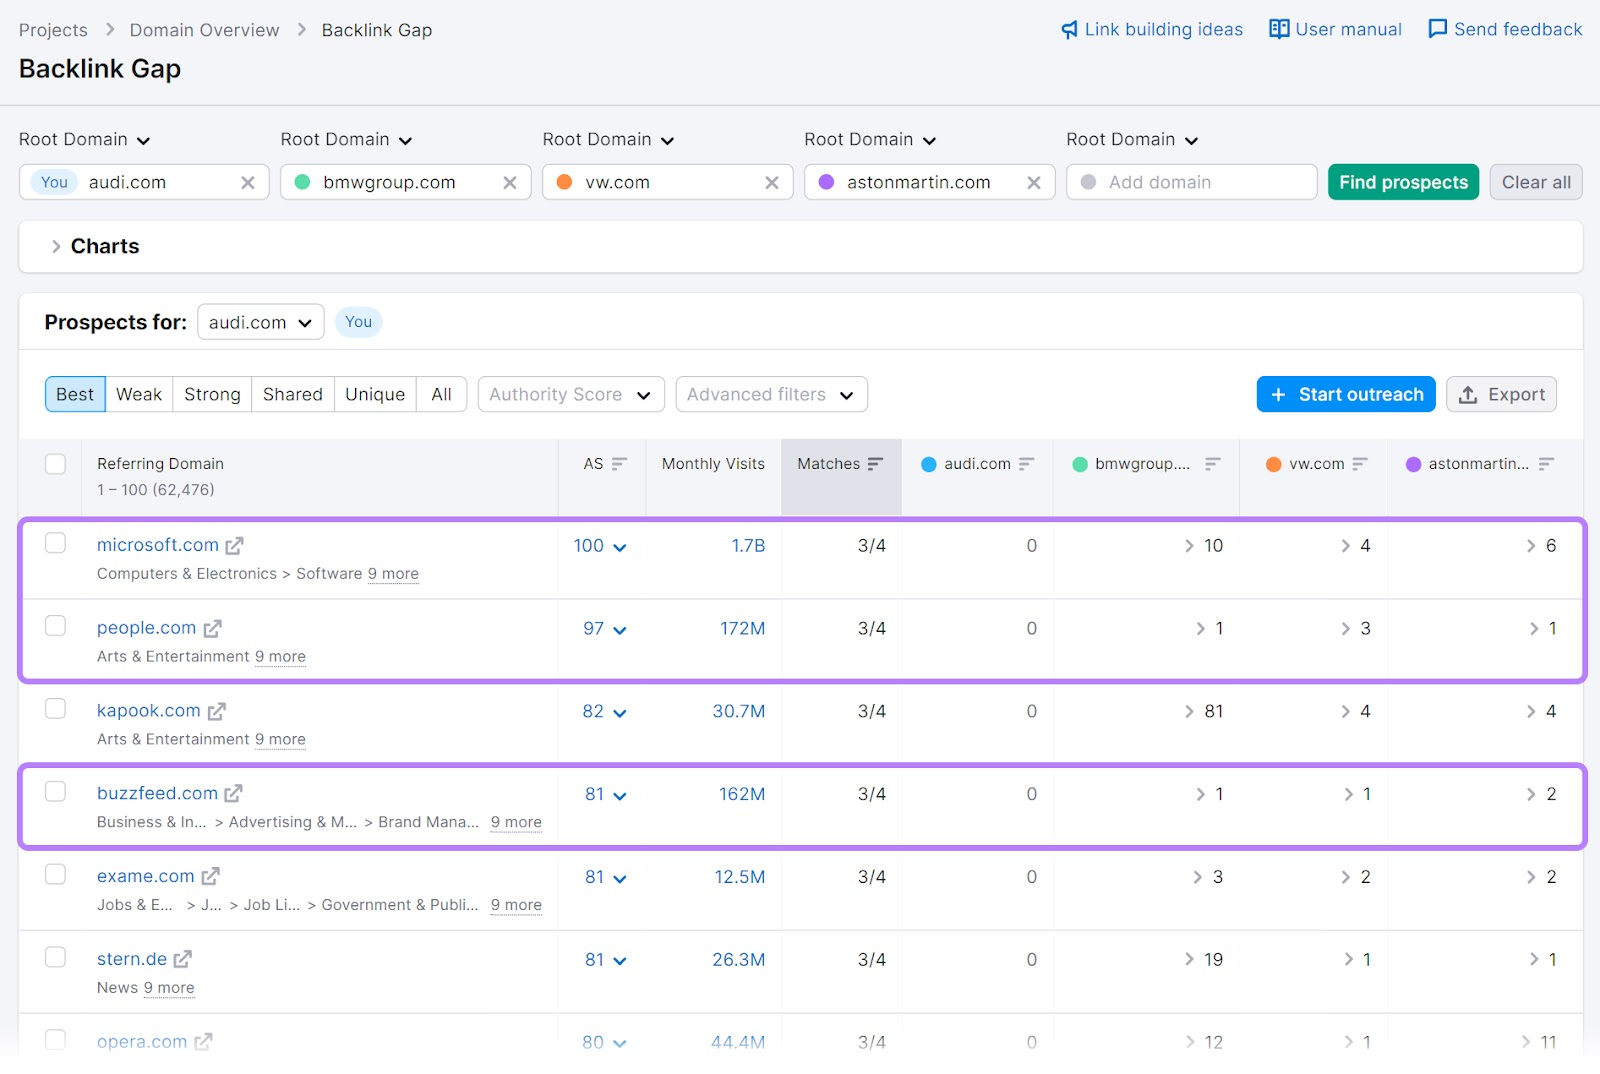Open the Authority Score filter dropdown
1600x1074 pixels.
(x=569, y=394)
